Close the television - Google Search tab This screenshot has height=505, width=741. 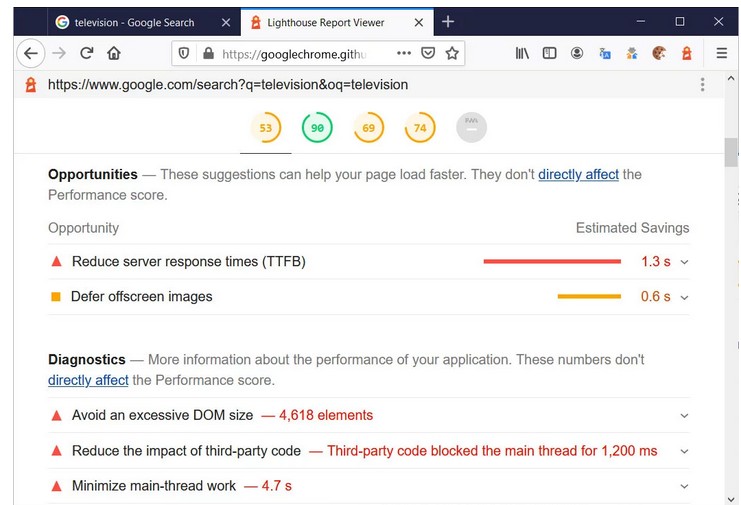pyautogui.click(x=226, y=22)
